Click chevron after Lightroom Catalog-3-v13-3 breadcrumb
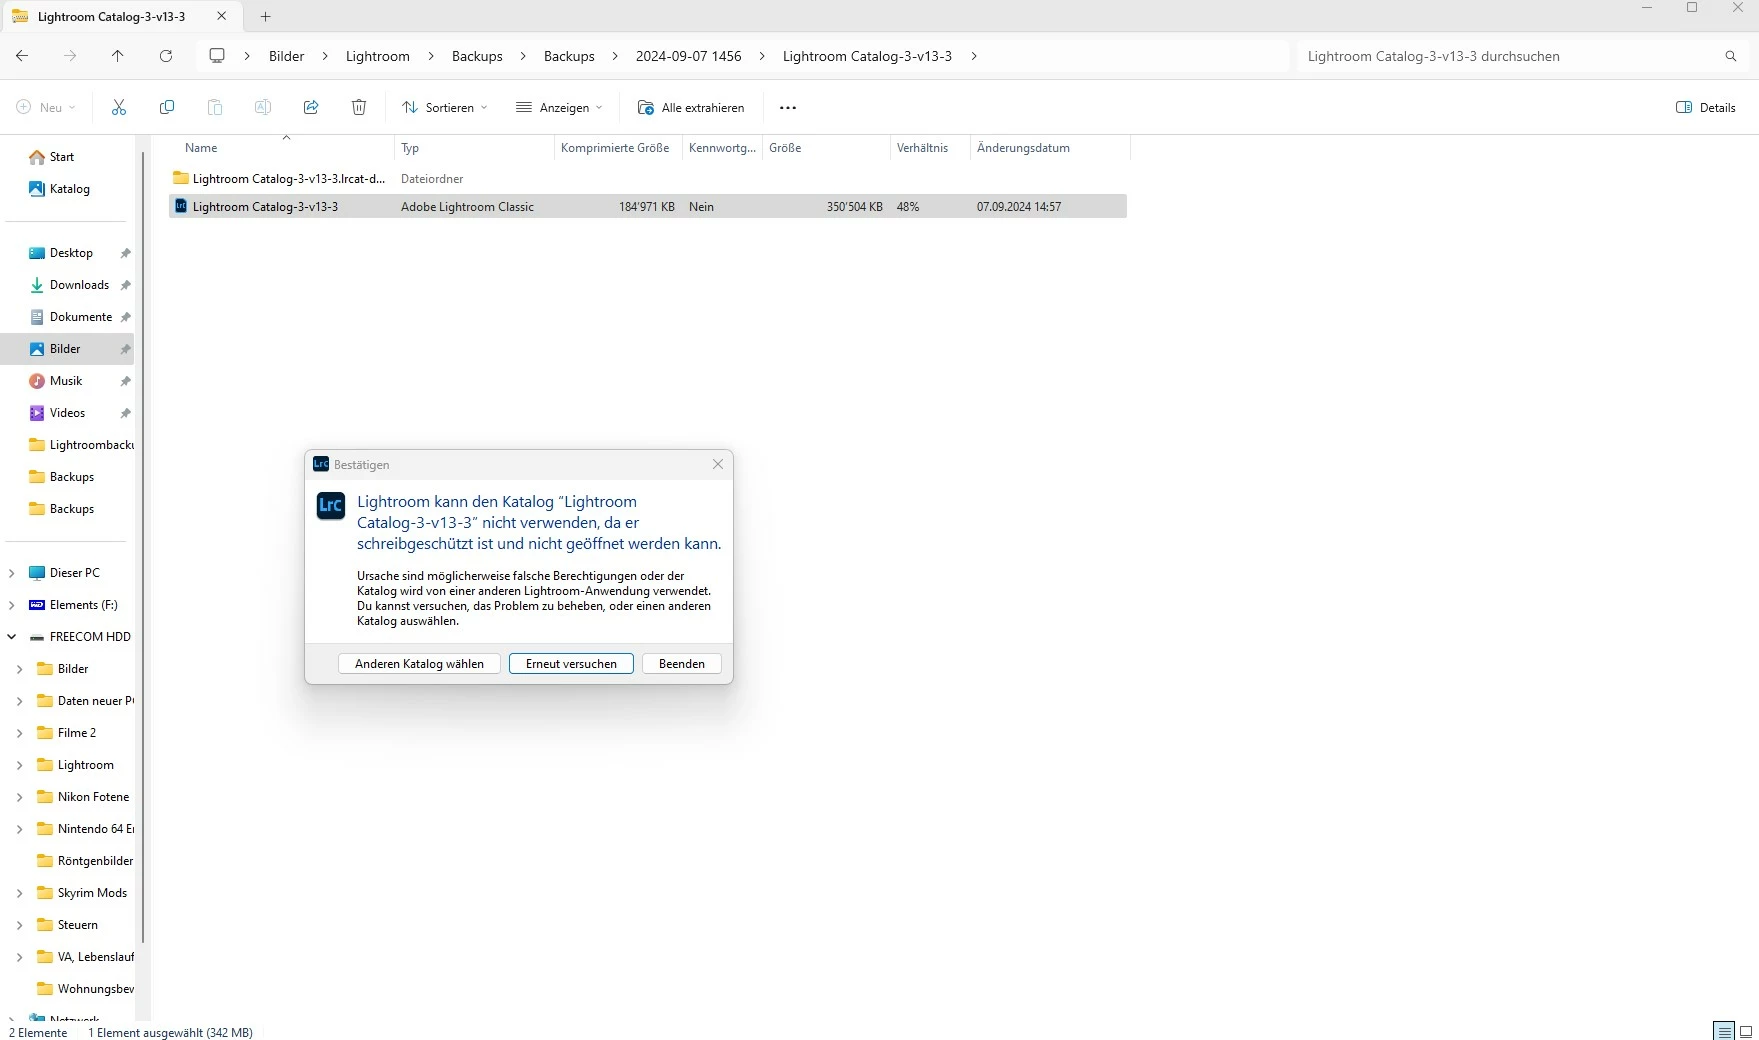 click(974, 56)
